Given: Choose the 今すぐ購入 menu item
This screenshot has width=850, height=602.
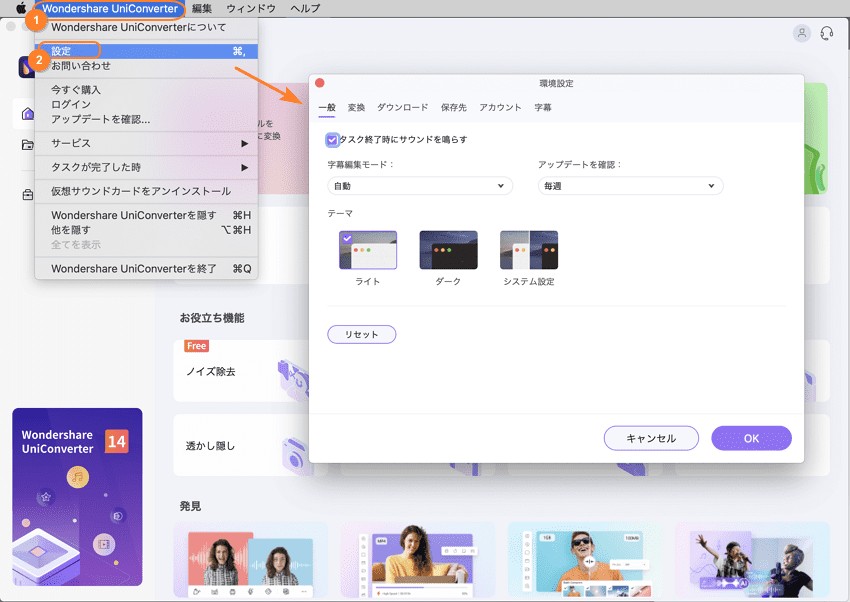Looking at the screenshot, I should pyautogui.click(x=146, y=89).
